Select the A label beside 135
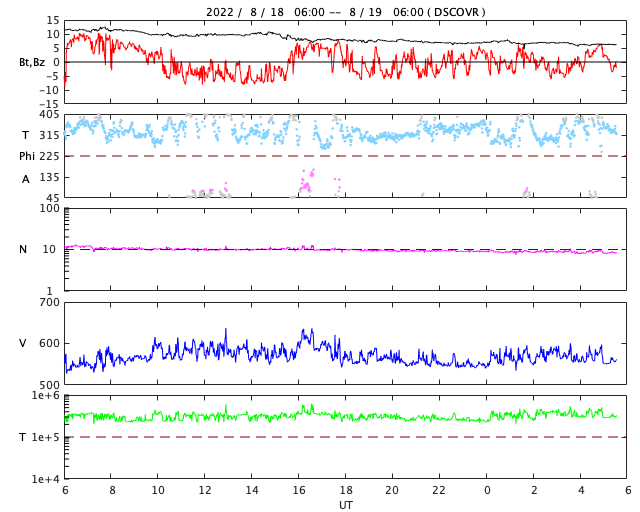640x512 pixels. pyautogui.click(x=26, y=179)
